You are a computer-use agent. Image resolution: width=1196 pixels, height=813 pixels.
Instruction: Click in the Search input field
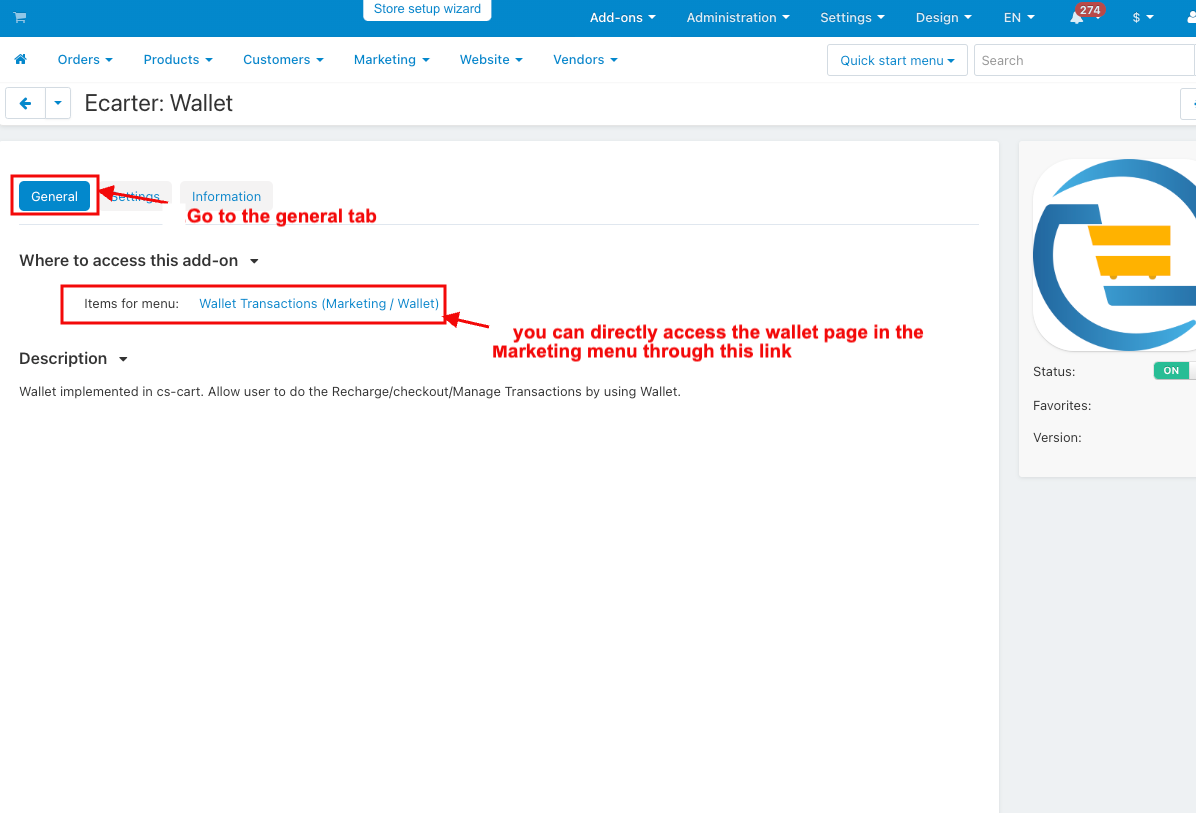pos(1084,60)
